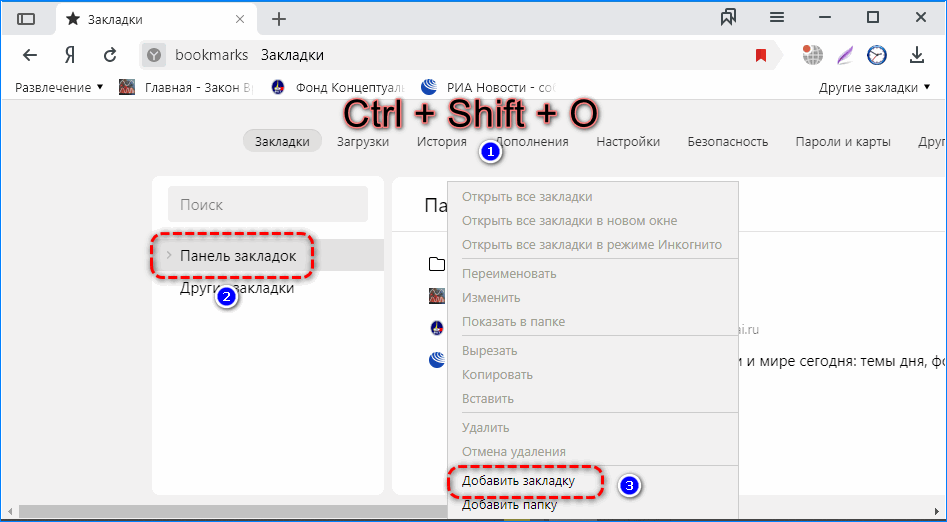Go back with the arrow button
Viewport: 947px width, 522px height.
pos(30,55)
